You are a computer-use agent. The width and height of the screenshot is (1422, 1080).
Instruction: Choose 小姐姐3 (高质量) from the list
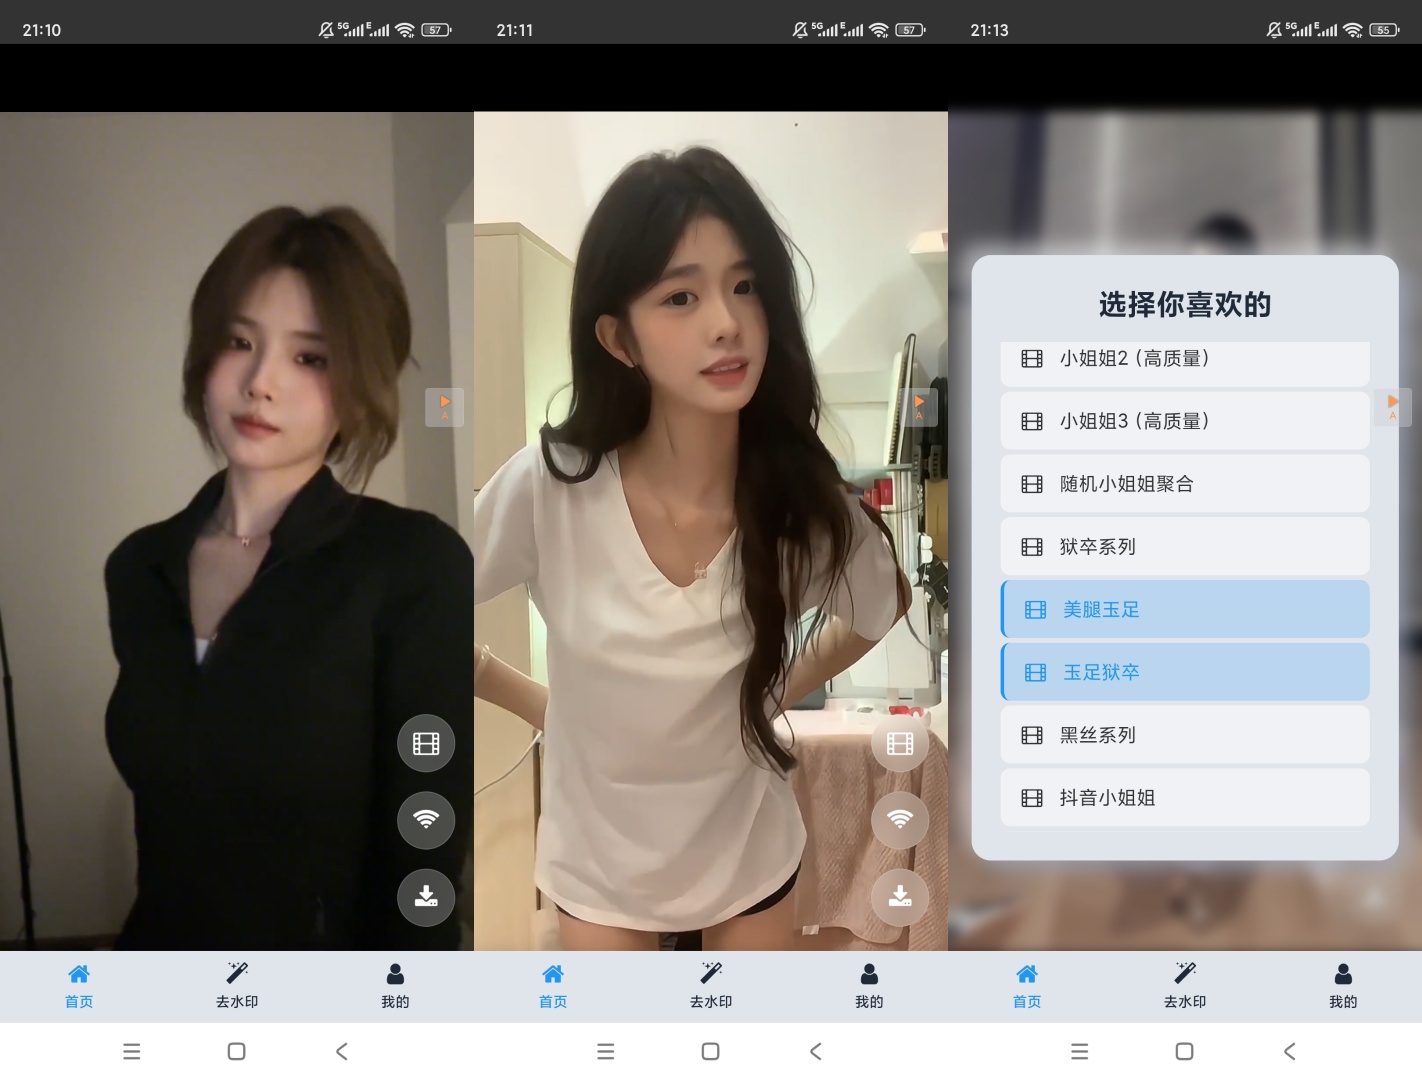(x=1185, y=421)
